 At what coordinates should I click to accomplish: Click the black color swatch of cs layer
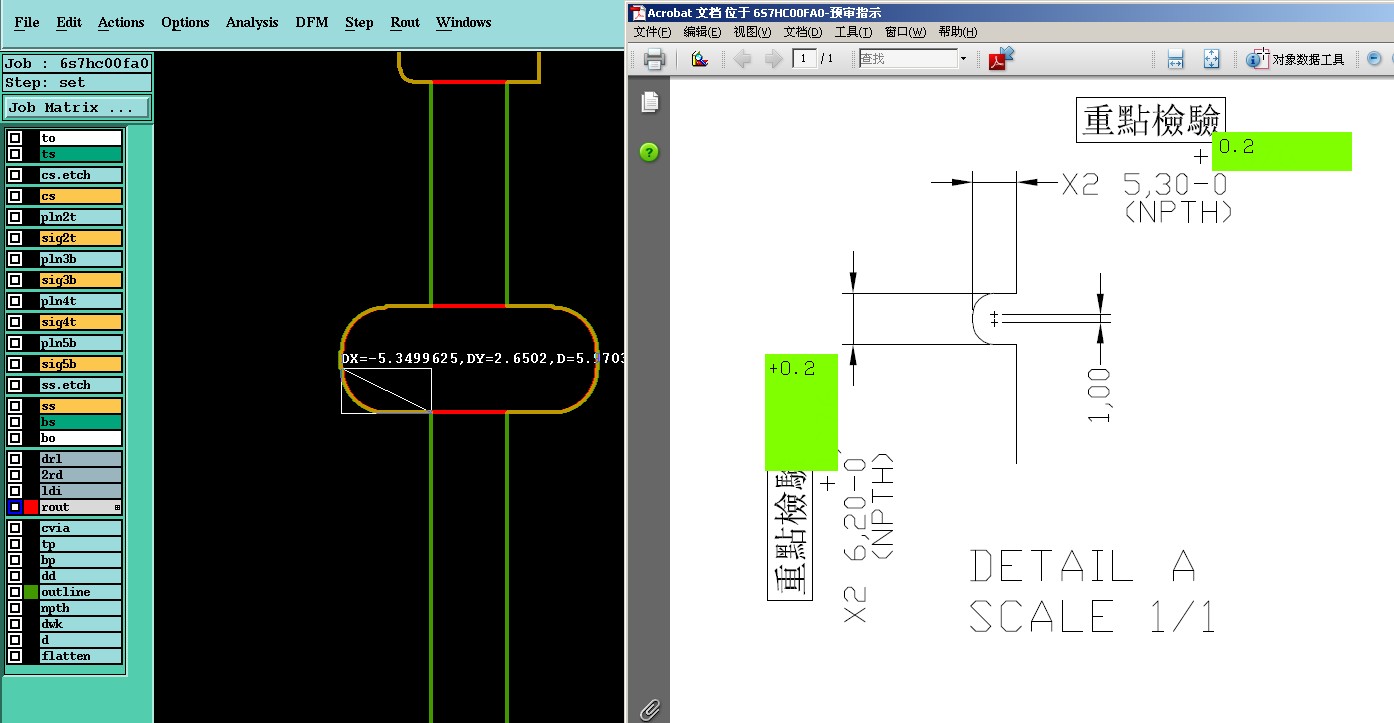[x=31, y=196]
